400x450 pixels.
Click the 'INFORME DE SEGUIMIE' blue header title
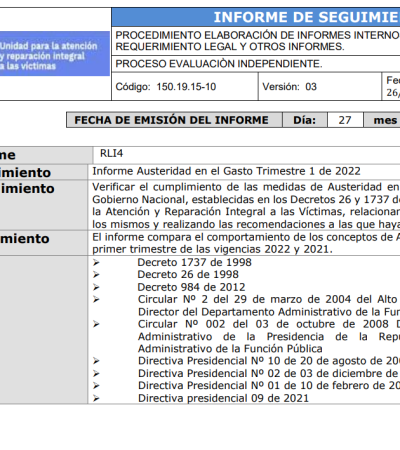(307, 17)
